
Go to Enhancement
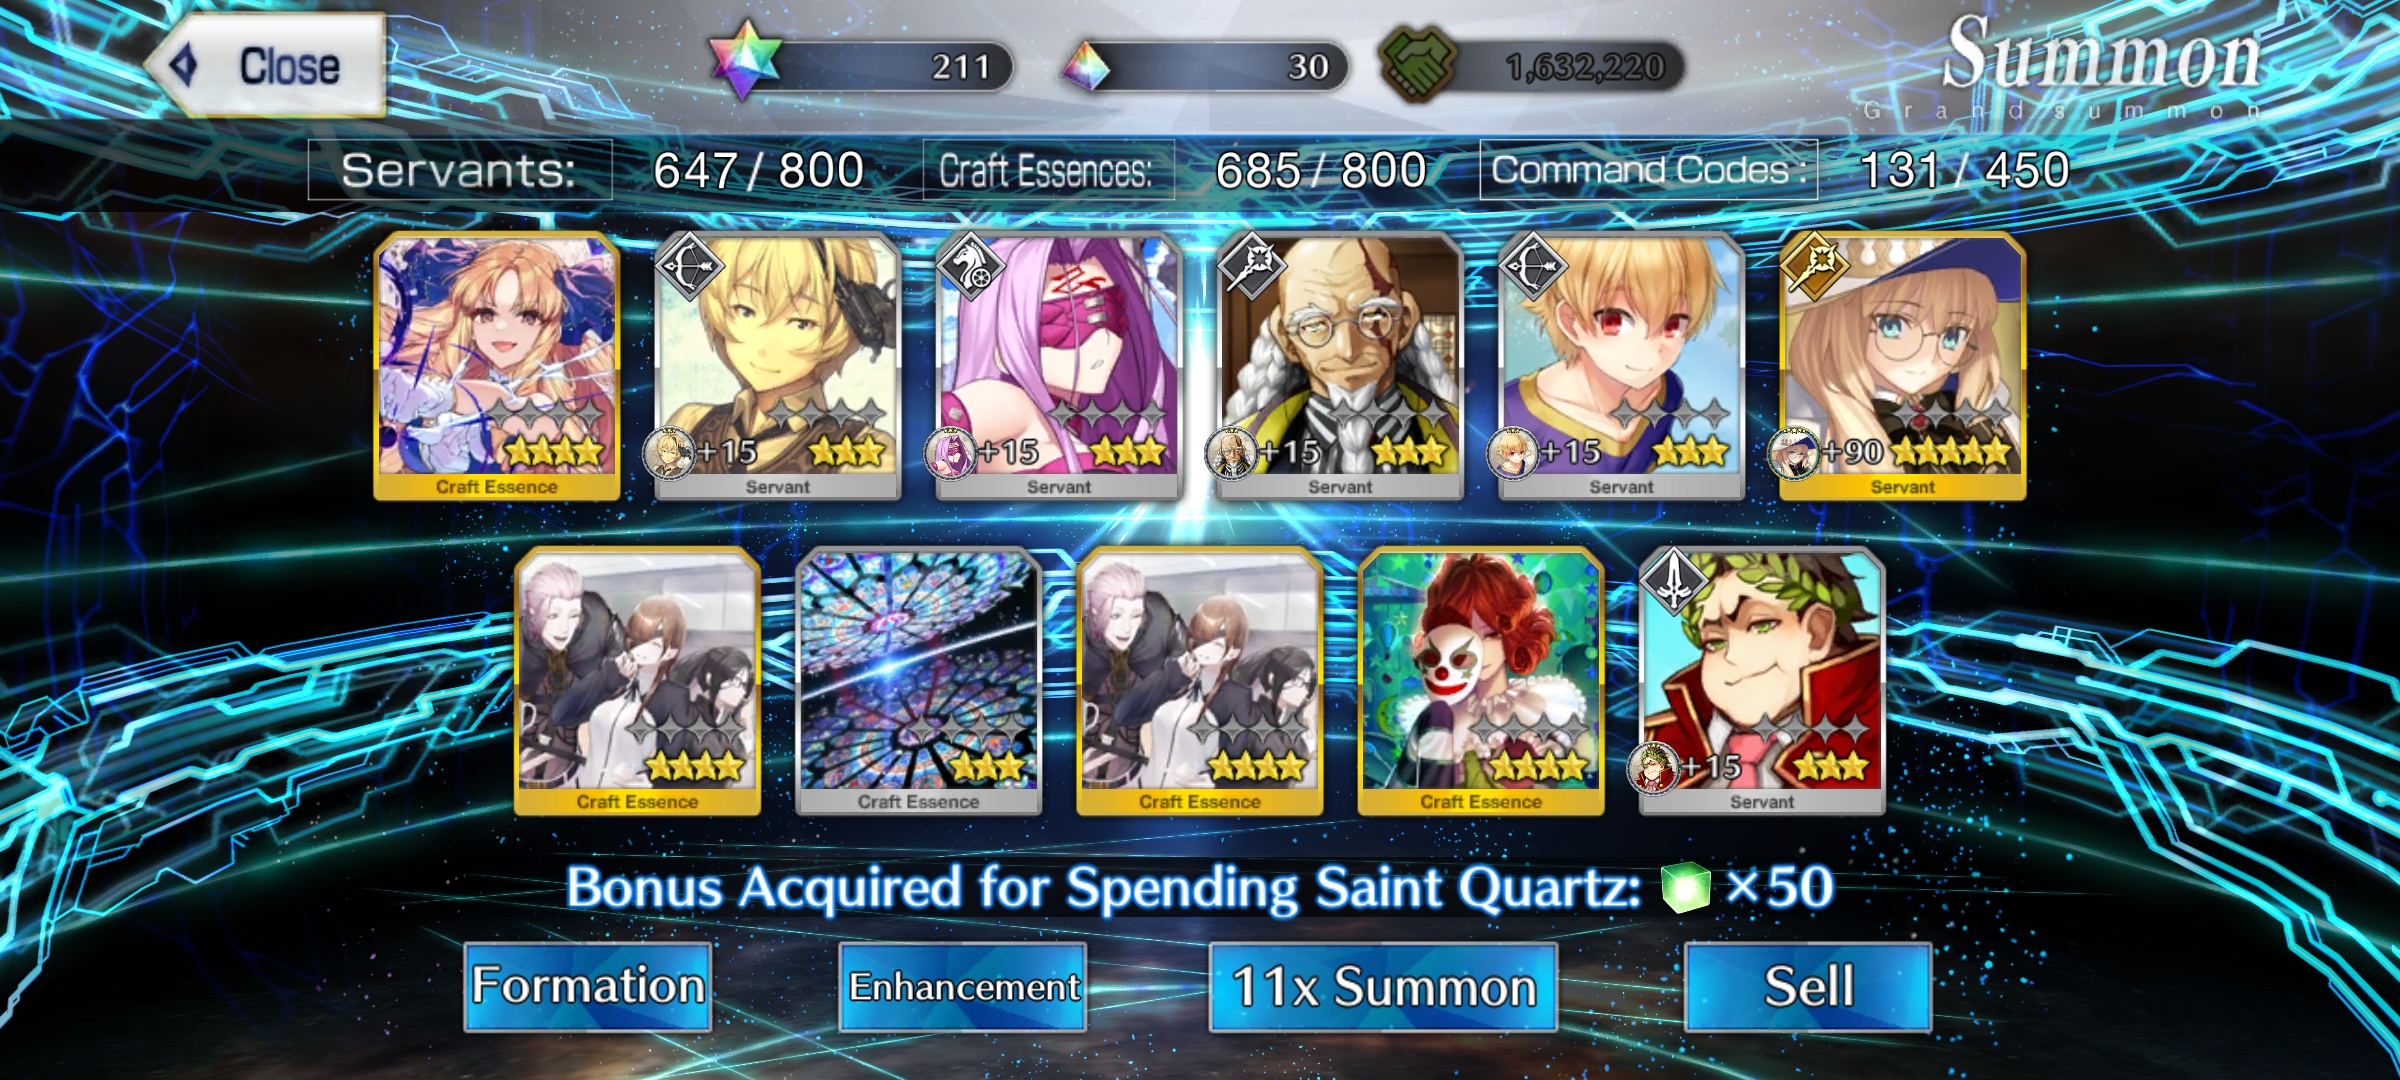click(x=963, y=986)
